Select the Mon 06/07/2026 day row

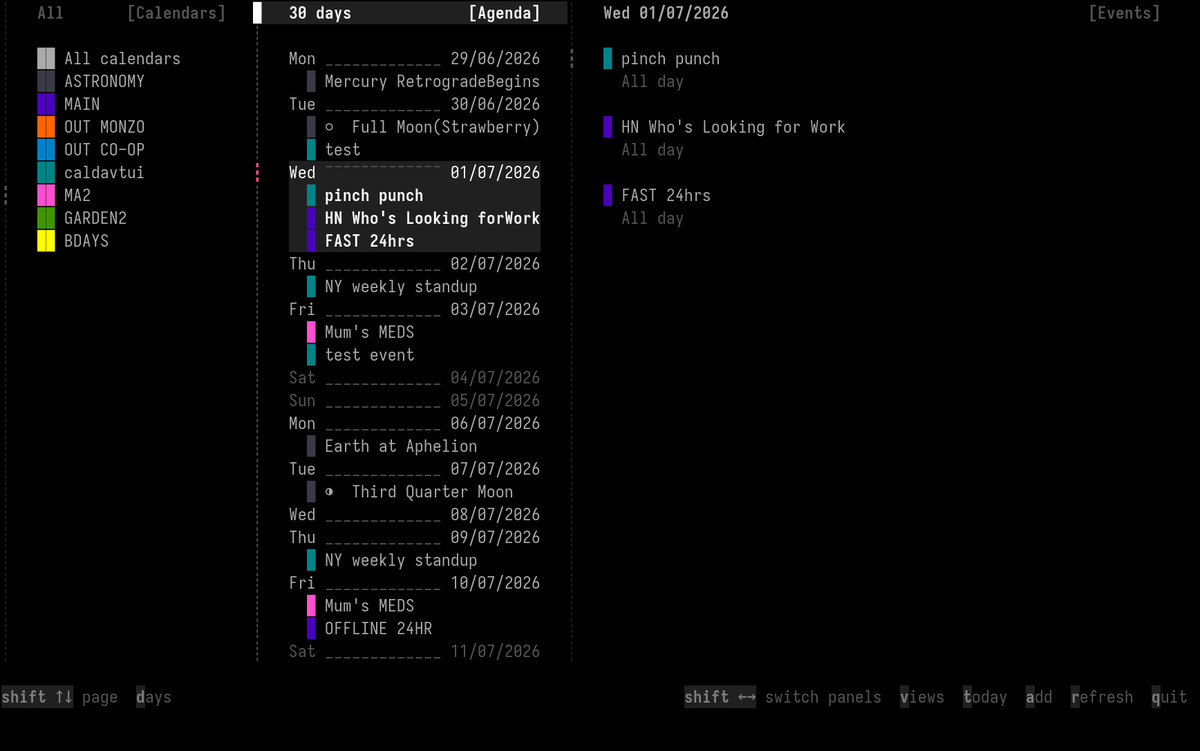(x=414, y=423)
